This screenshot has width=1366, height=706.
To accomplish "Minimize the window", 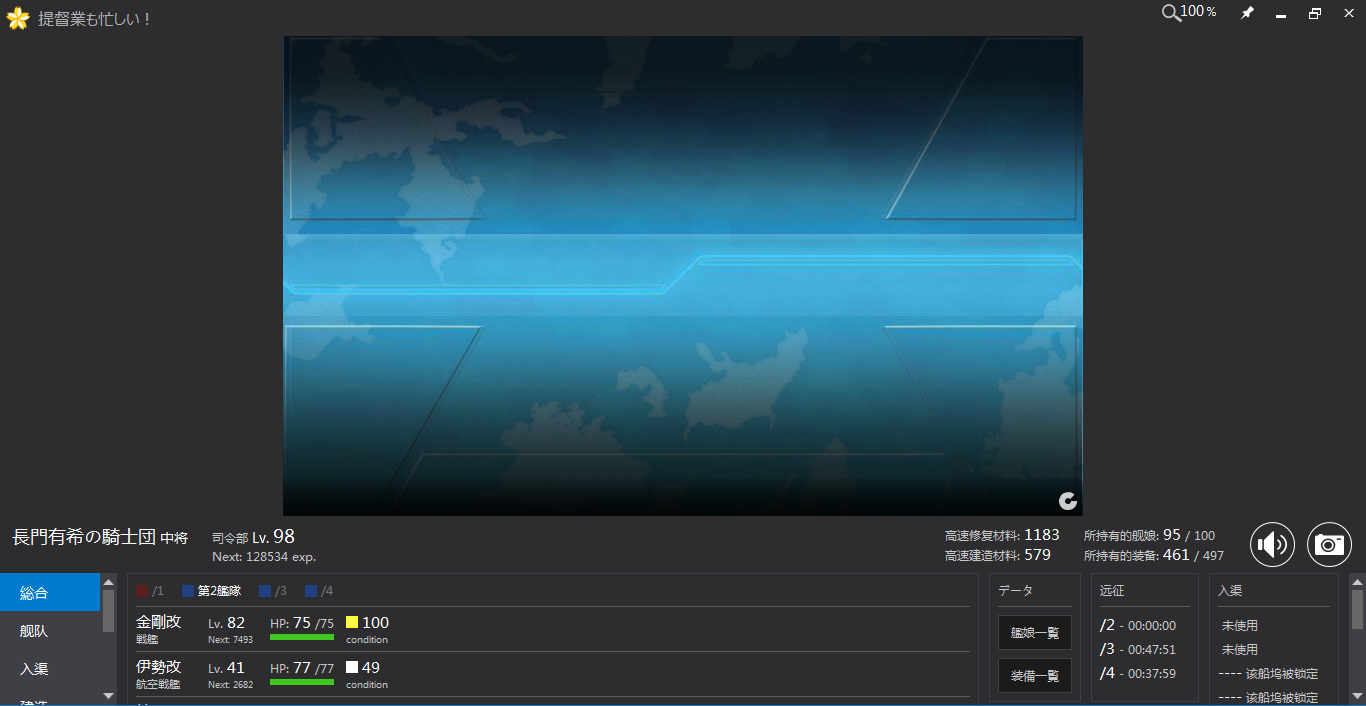I will (x=1280, y=14).
